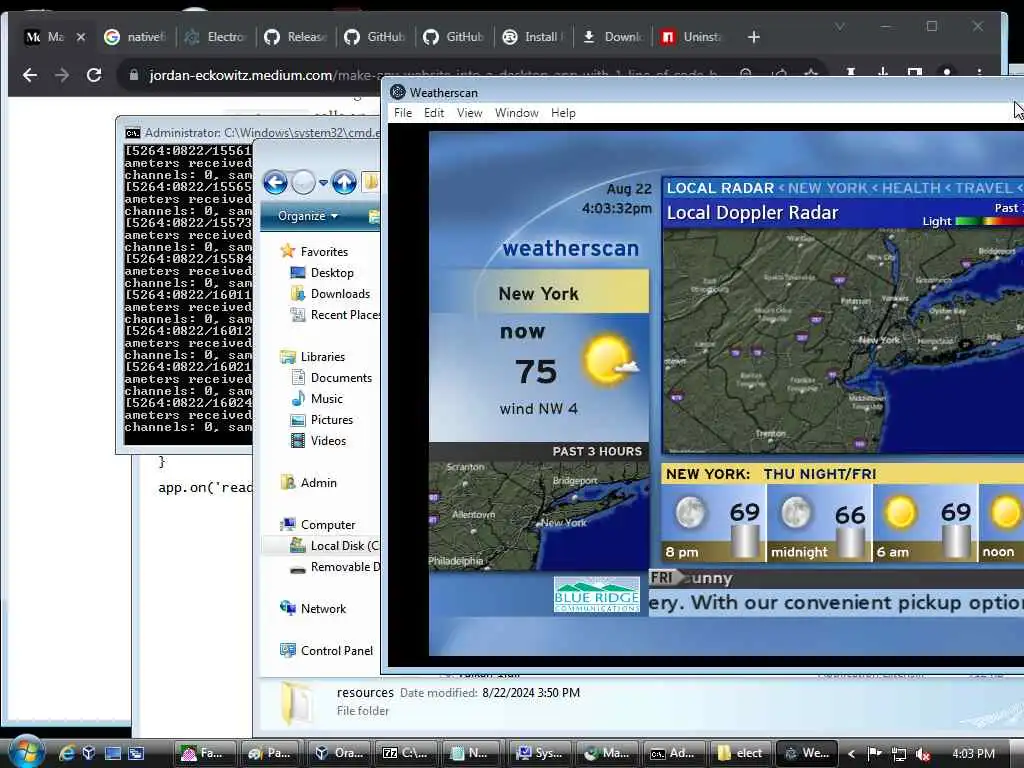This screenshot has width=1024, height=768.
Task: Click the Action Center flag tray icon
Action: pos(874,754)
